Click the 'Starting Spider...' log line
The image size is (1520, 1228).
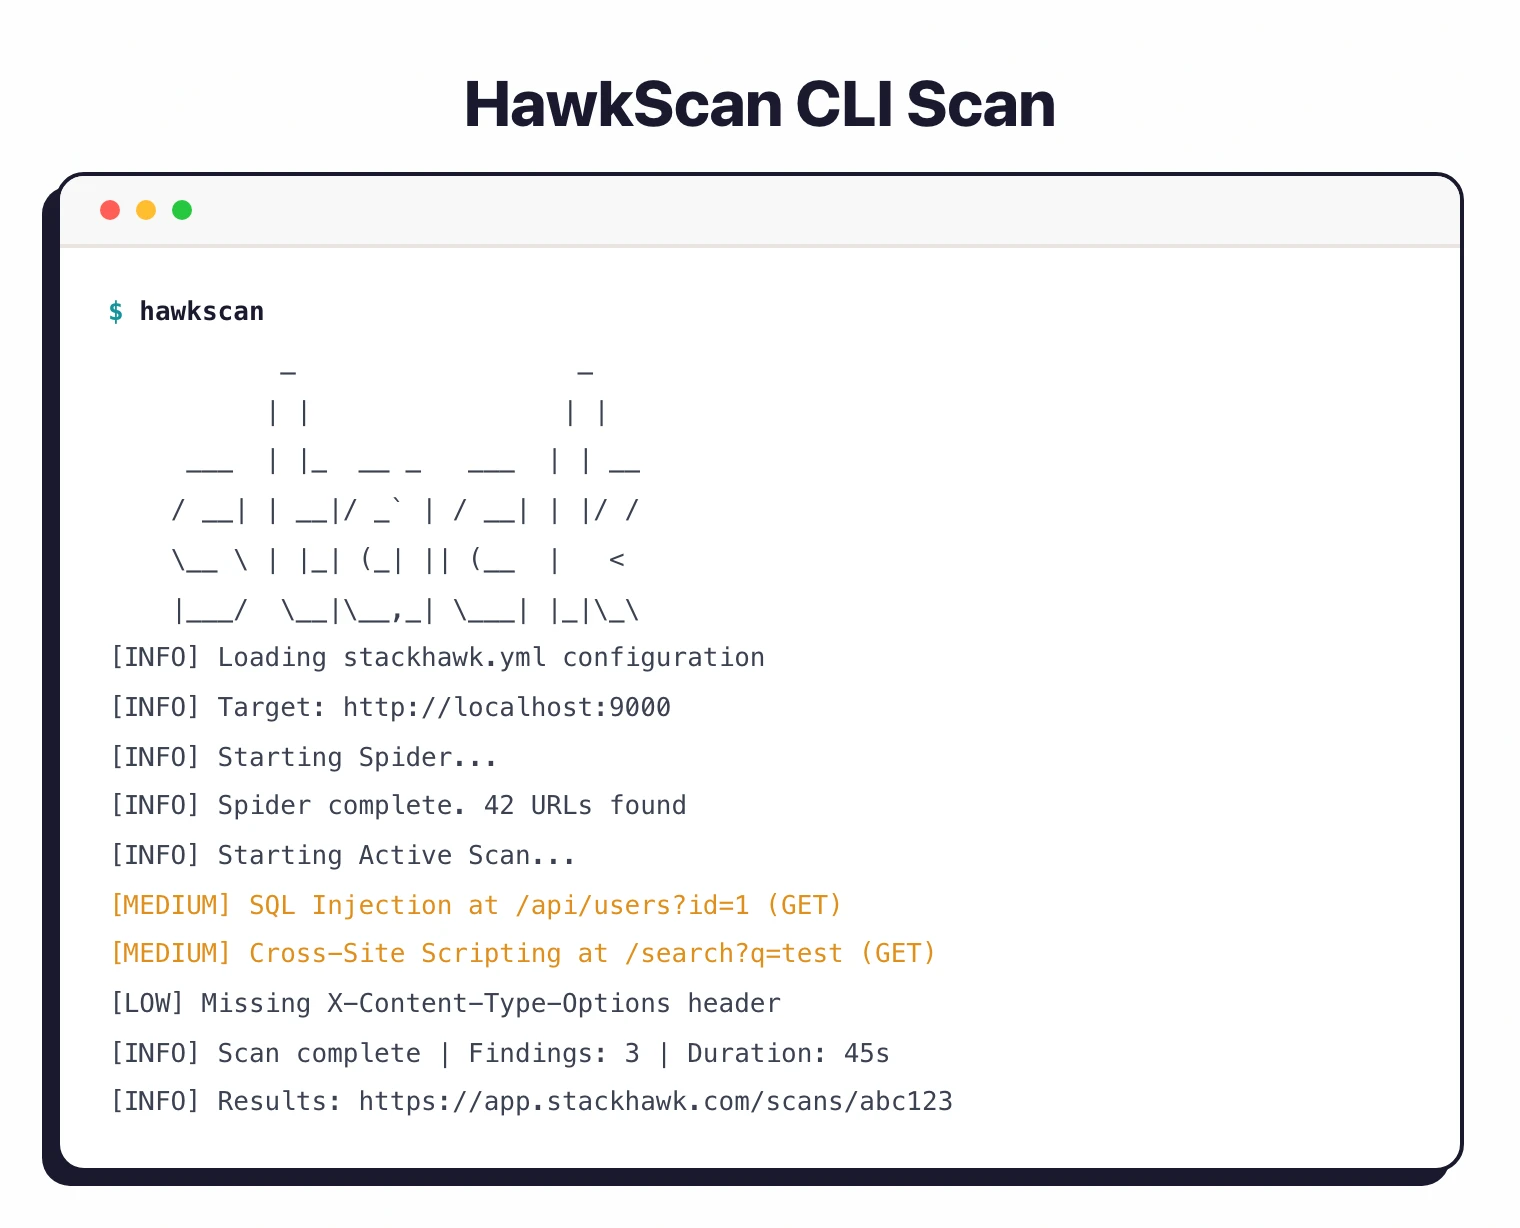tap(304, 757)
